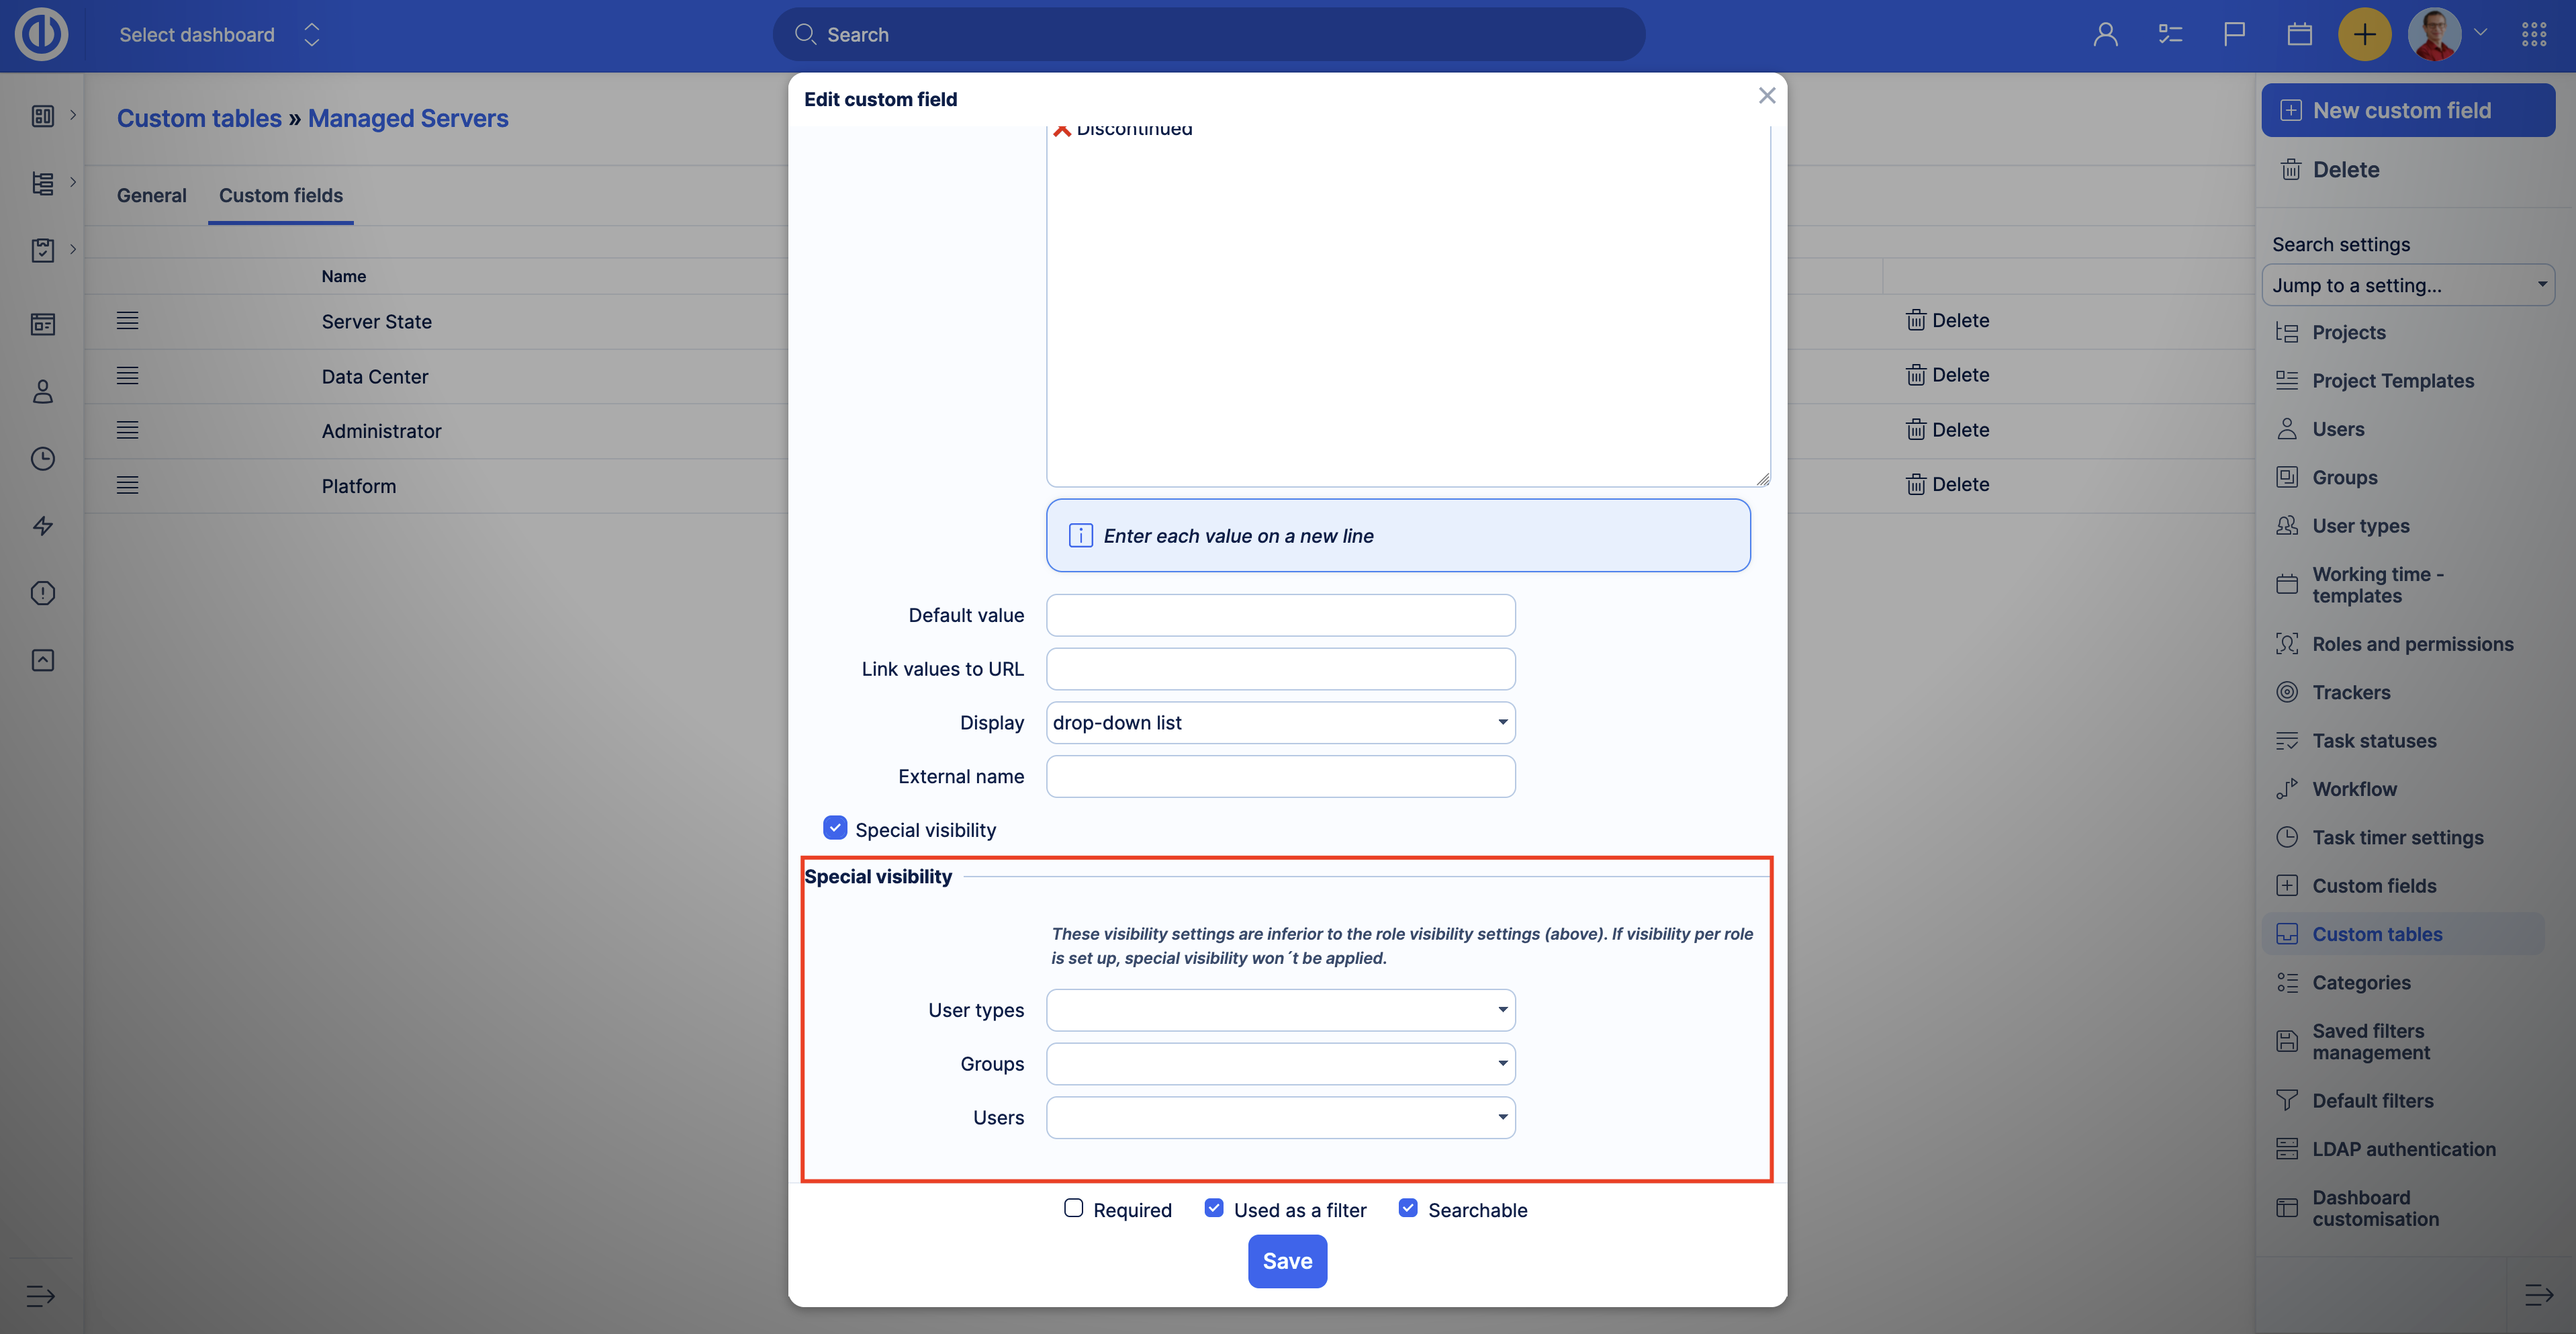Click the lightning bolt sidebar icon
Screen dimensions: 2576x1334
[x=42, y=526]
